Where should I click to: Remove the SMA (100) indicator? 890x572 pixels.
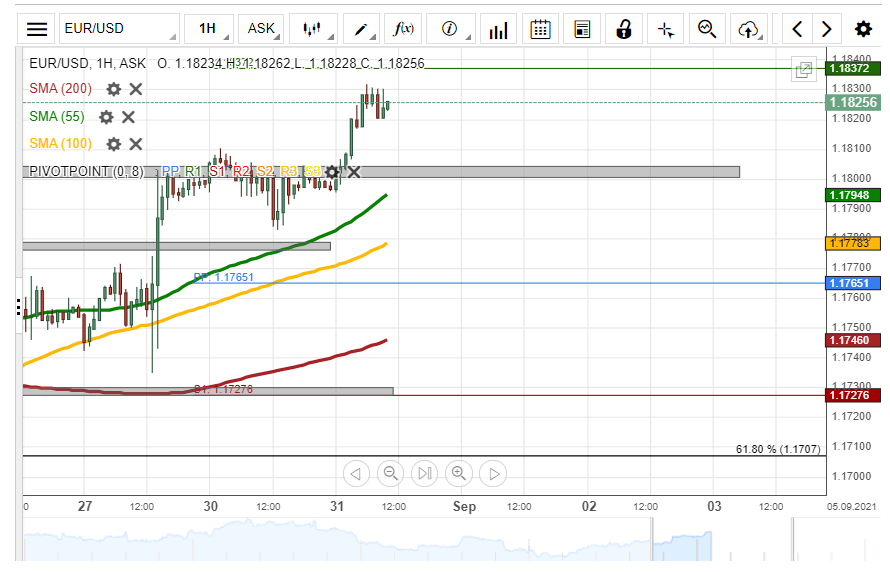tap(136, 144)
